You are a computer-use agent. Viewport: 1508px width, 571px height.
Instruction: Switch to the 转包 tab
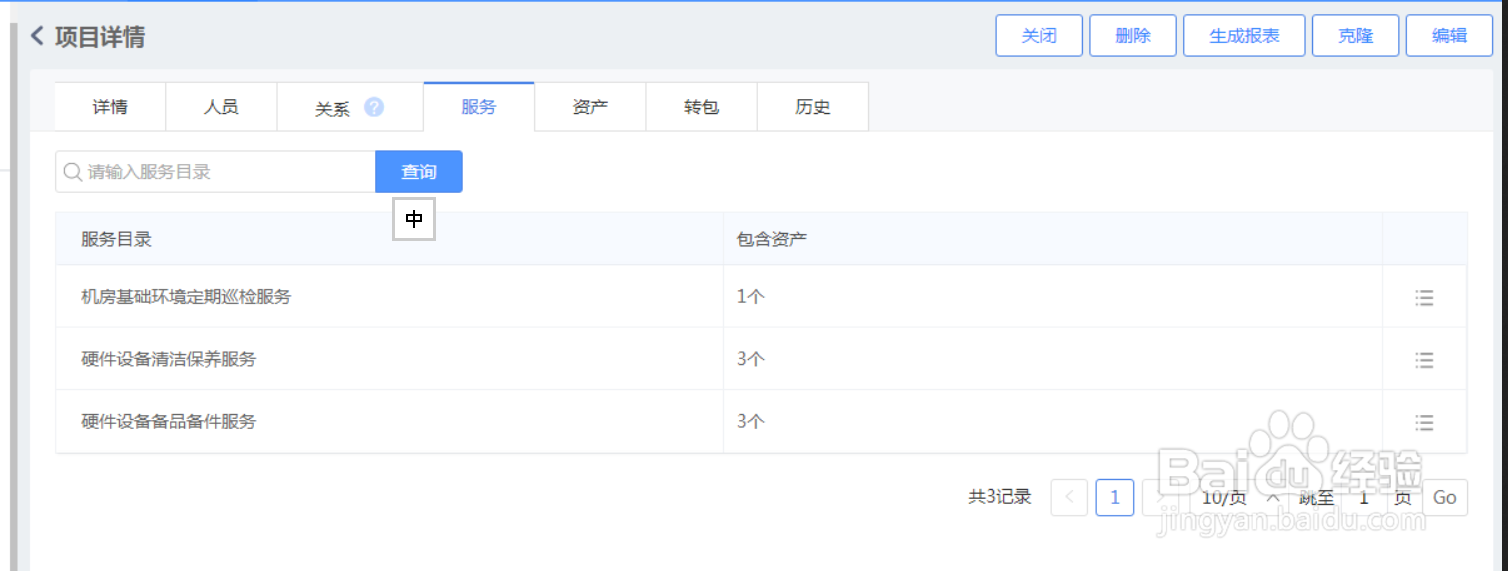(702, 107)
